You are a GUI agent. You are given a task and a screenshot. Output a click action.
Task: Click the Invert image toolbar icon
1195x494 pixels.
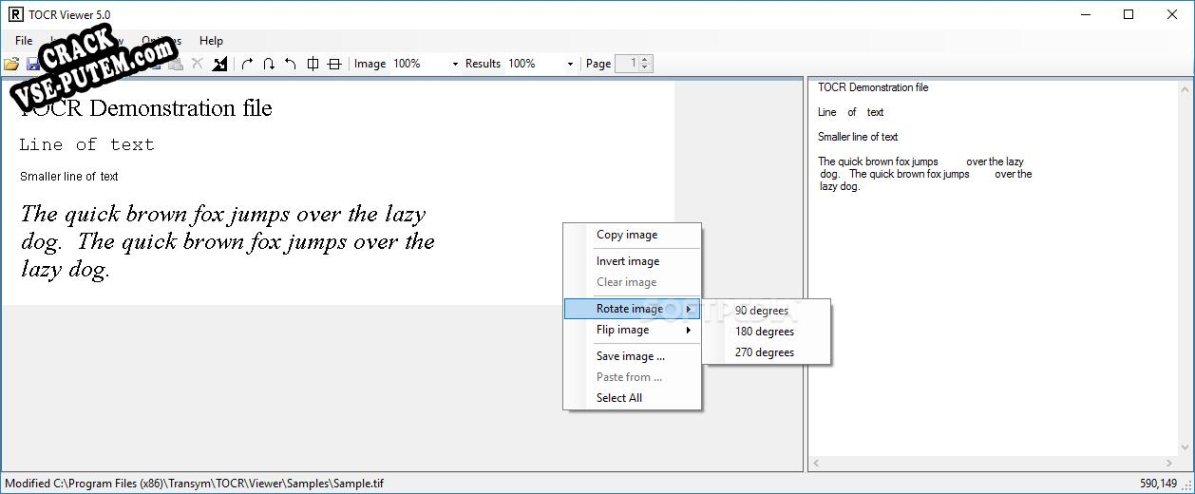click(x=219, y=64)
